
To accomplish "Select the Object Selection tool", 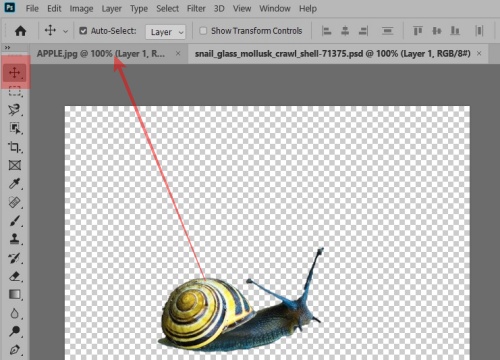I will pyautogui.click(x=15, y=128).
